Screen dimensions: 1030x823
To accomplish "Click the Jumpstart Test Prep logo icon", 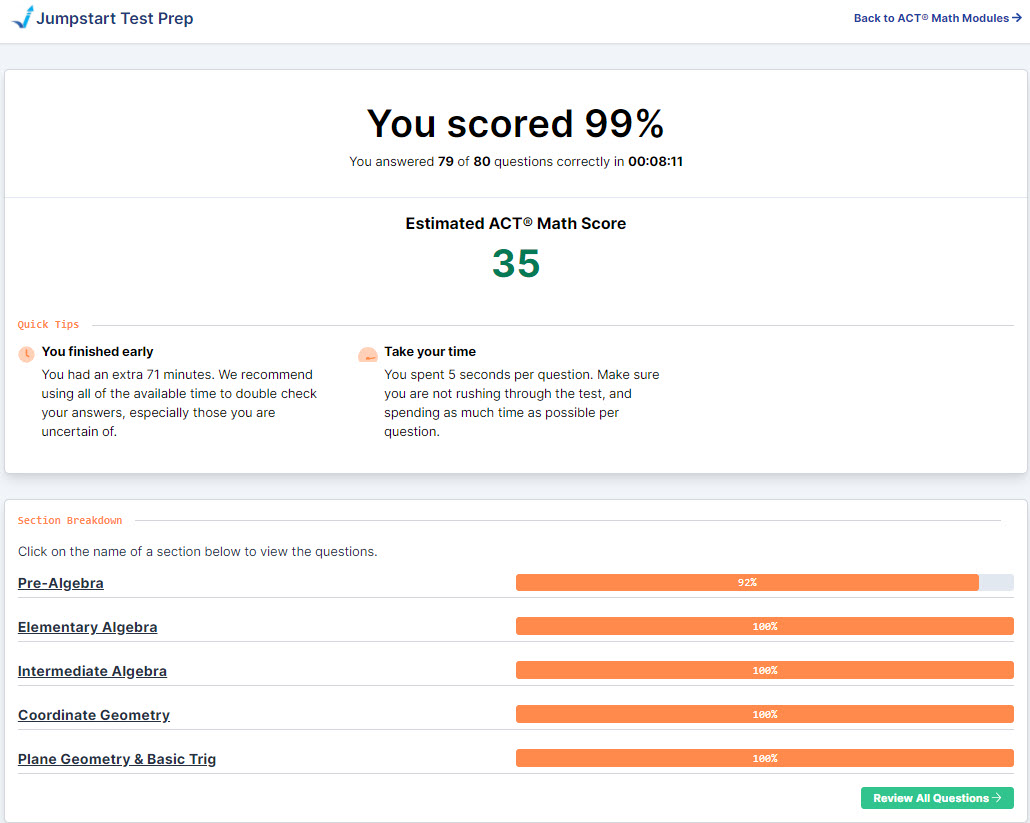I will [x=22, y=17].
